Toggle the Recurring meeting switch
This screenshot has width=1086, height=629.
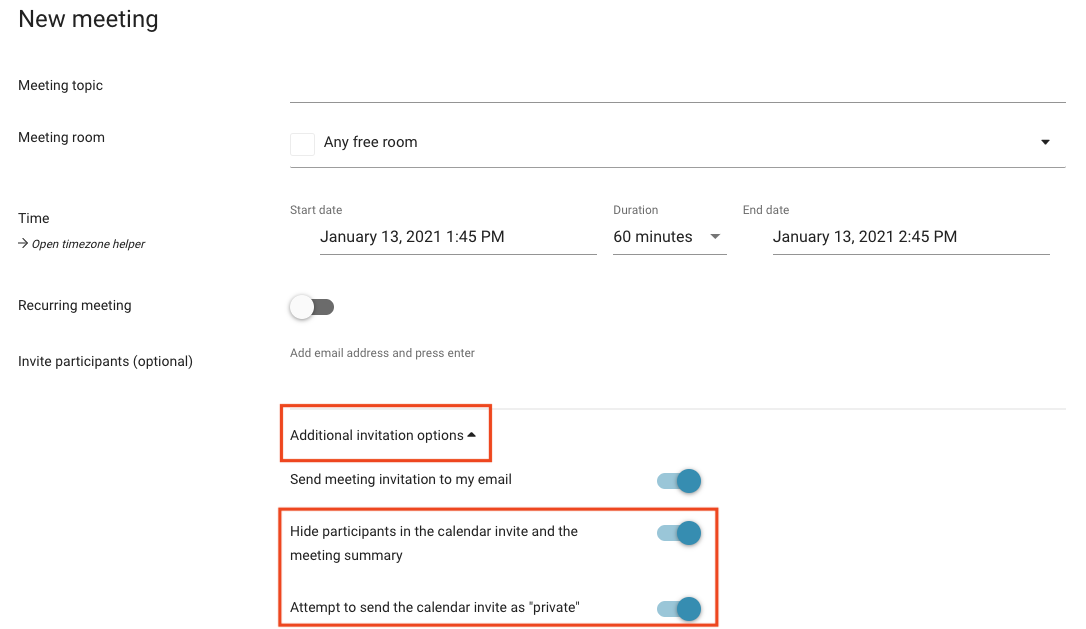coord(312,307)
